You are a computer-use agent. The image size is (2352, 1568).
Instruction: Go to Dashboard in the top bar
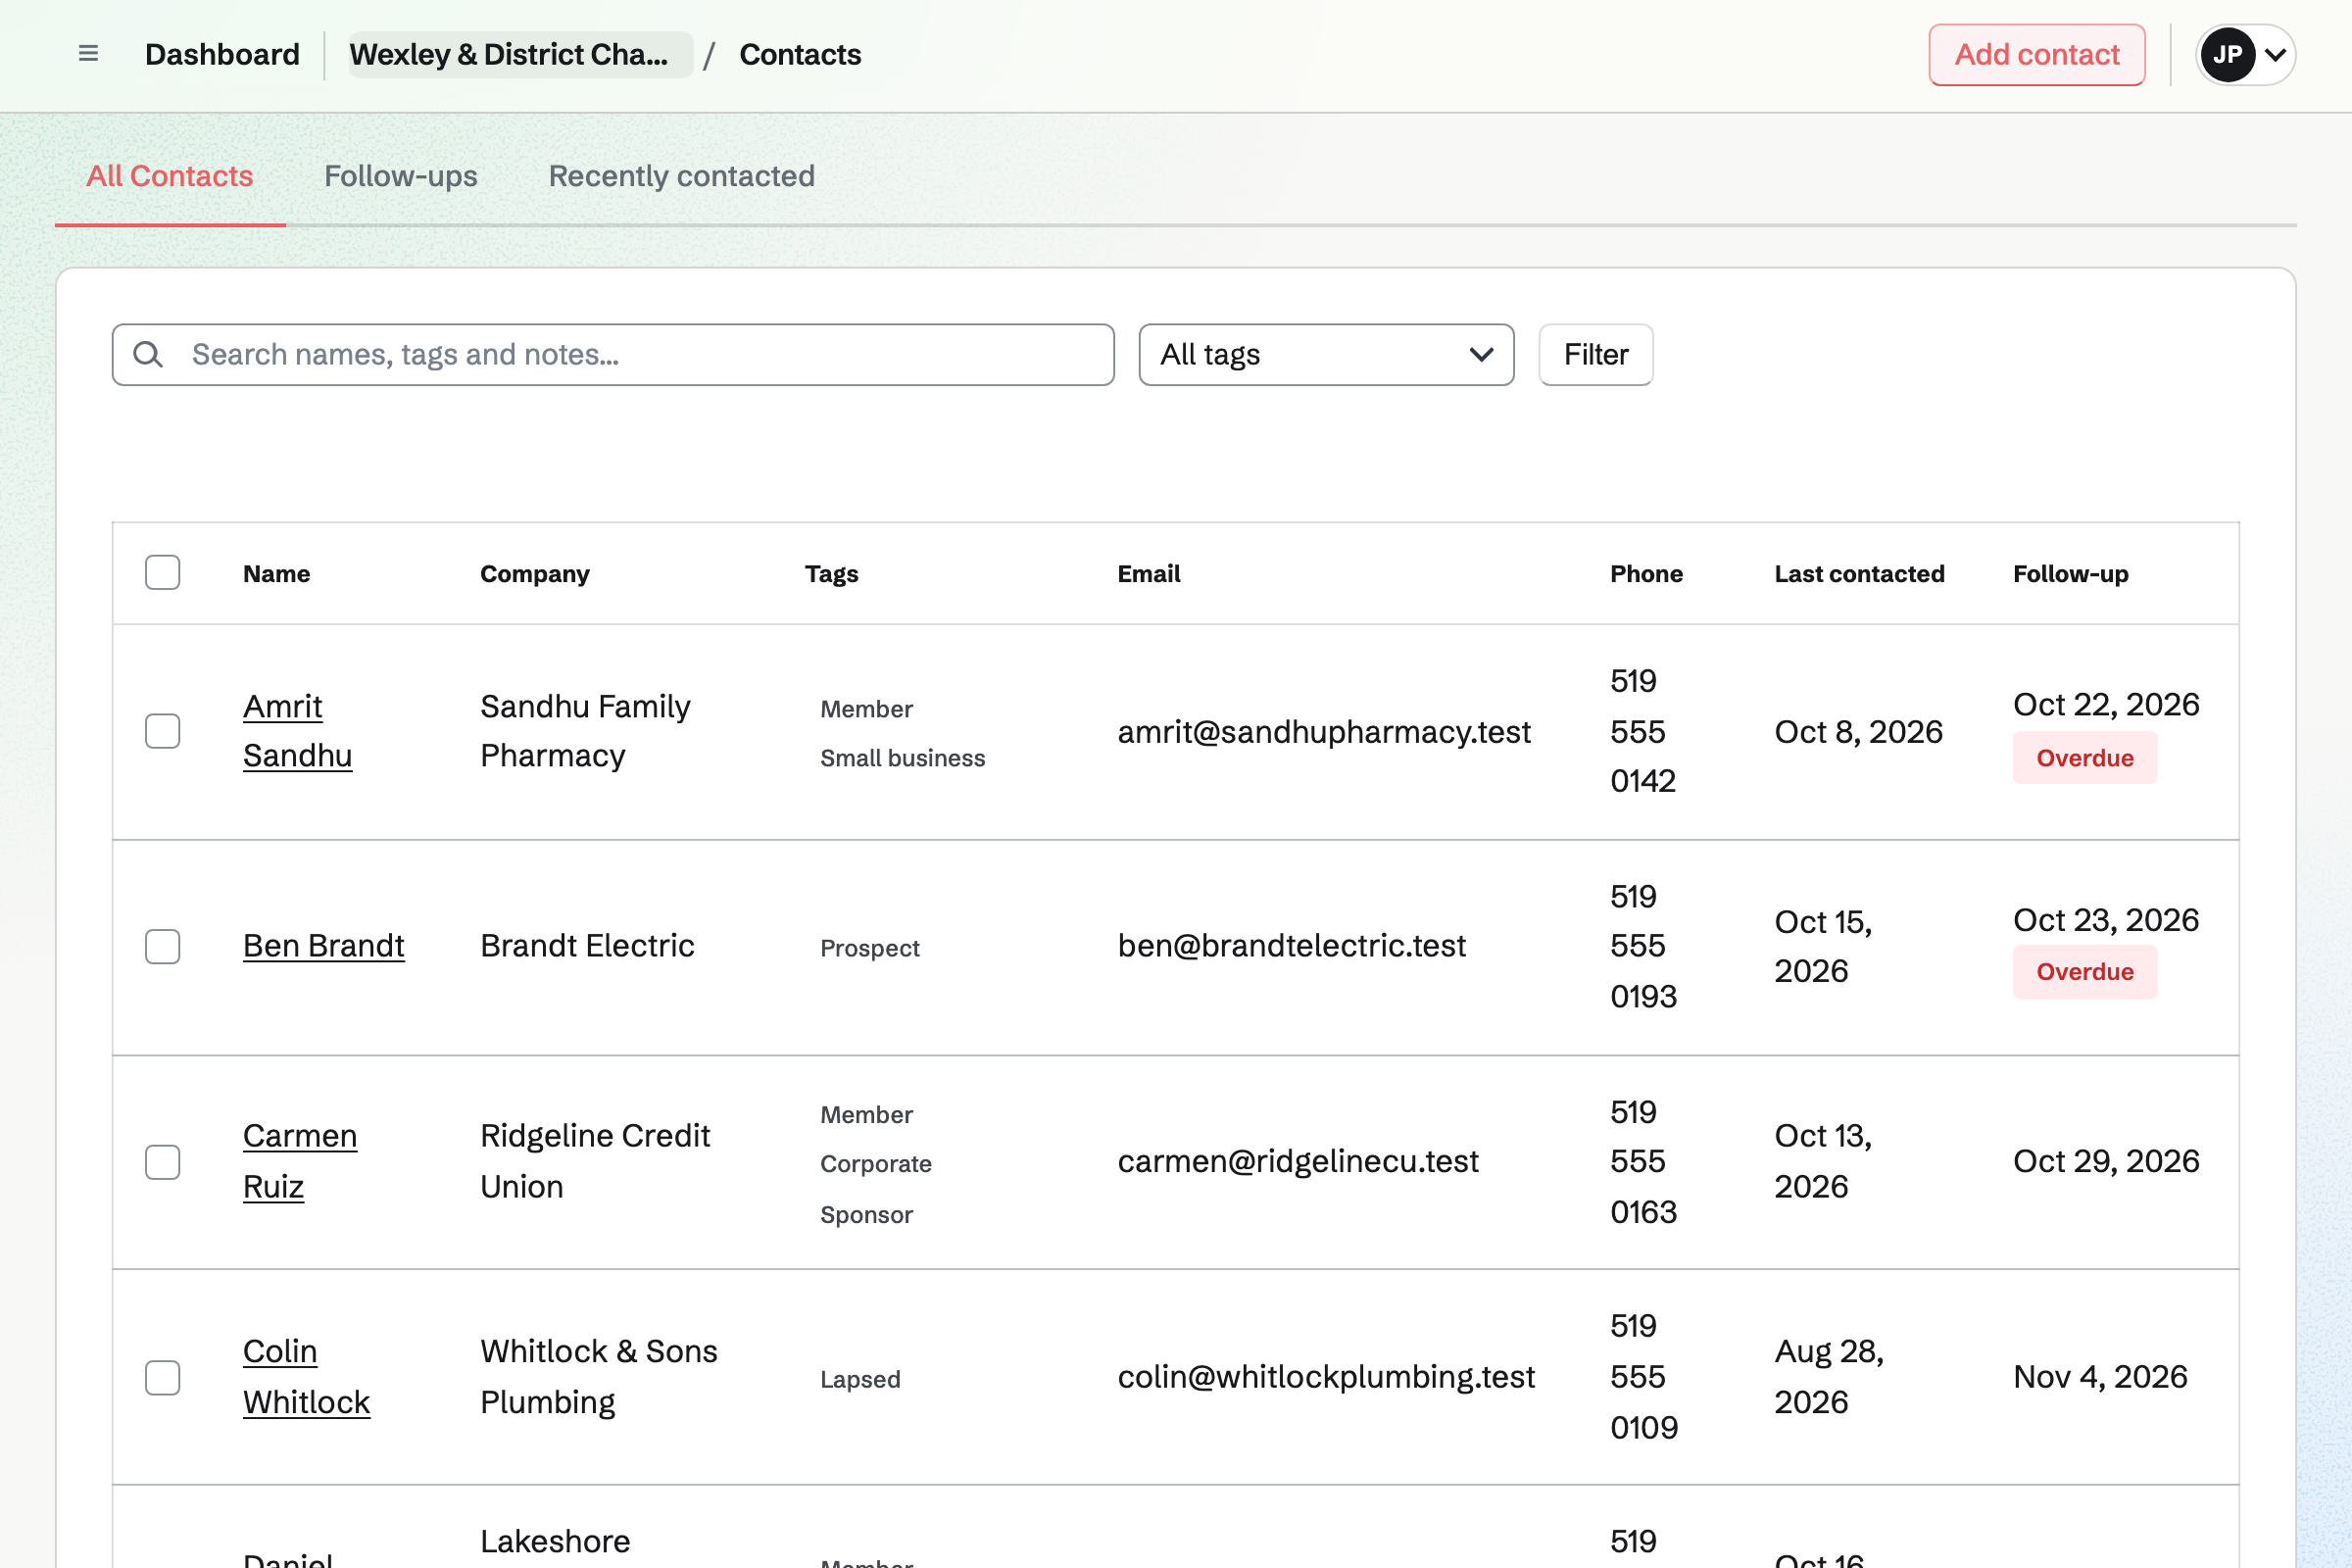pyautogui.click(x=222, y=54)
